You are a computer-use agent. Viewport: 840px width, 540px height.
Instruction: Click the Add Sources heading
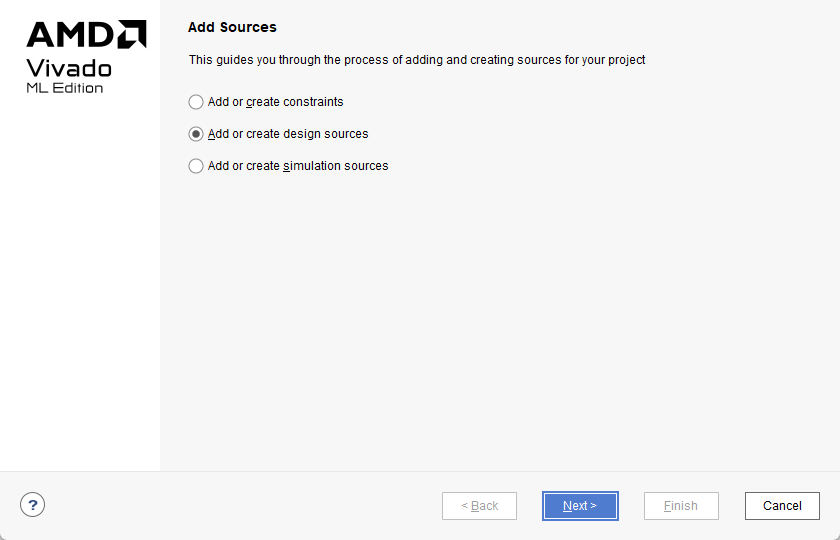[x=232, y=27]
